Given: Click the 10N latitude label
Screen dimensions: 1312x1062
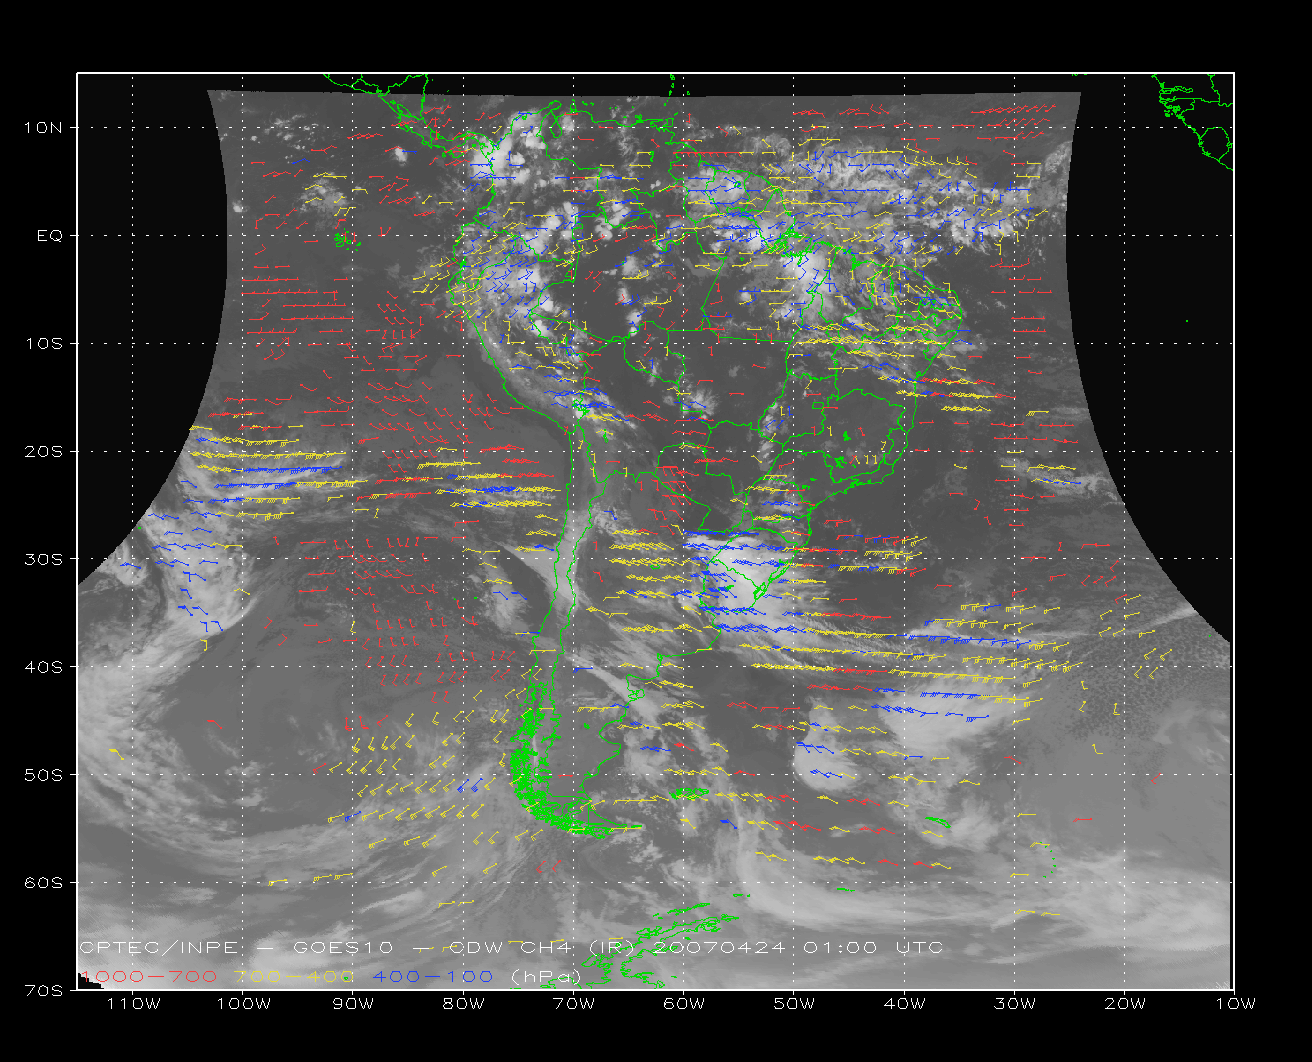Looking at the screenshot, I should point(44,127).
